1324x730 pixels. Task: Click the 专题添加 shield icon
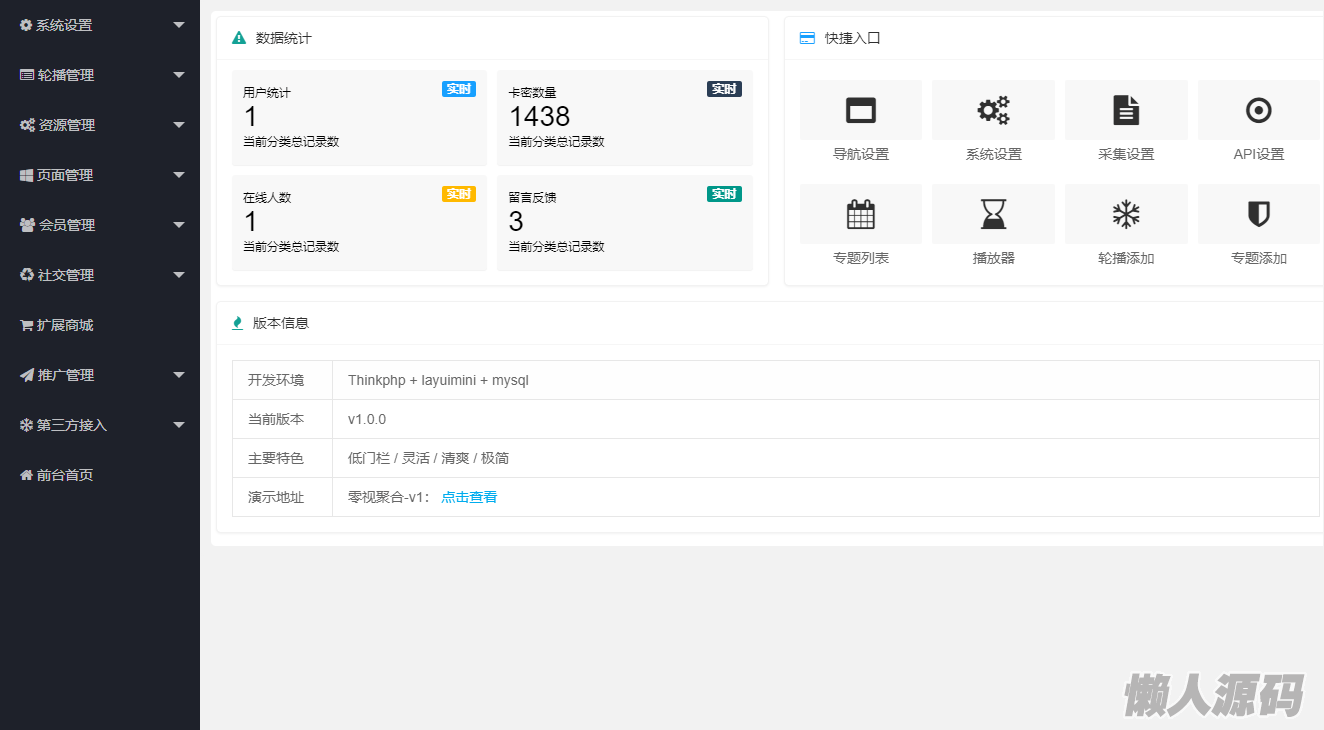[1258, 214]
